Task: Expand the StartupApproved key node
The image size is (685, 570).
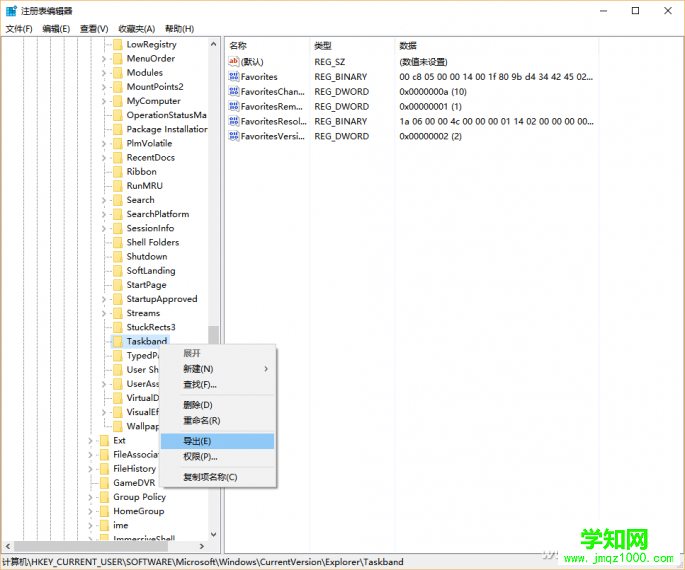Action: click(104, 299)
